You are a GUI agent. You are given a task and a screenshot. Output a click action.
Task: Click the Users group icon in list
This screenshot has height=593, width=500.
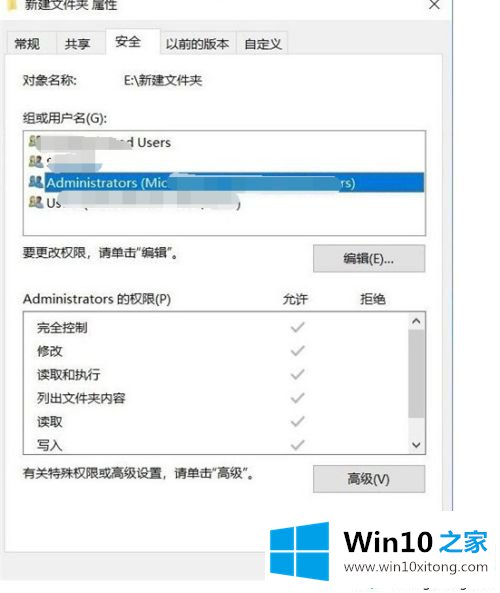(36, 202)
